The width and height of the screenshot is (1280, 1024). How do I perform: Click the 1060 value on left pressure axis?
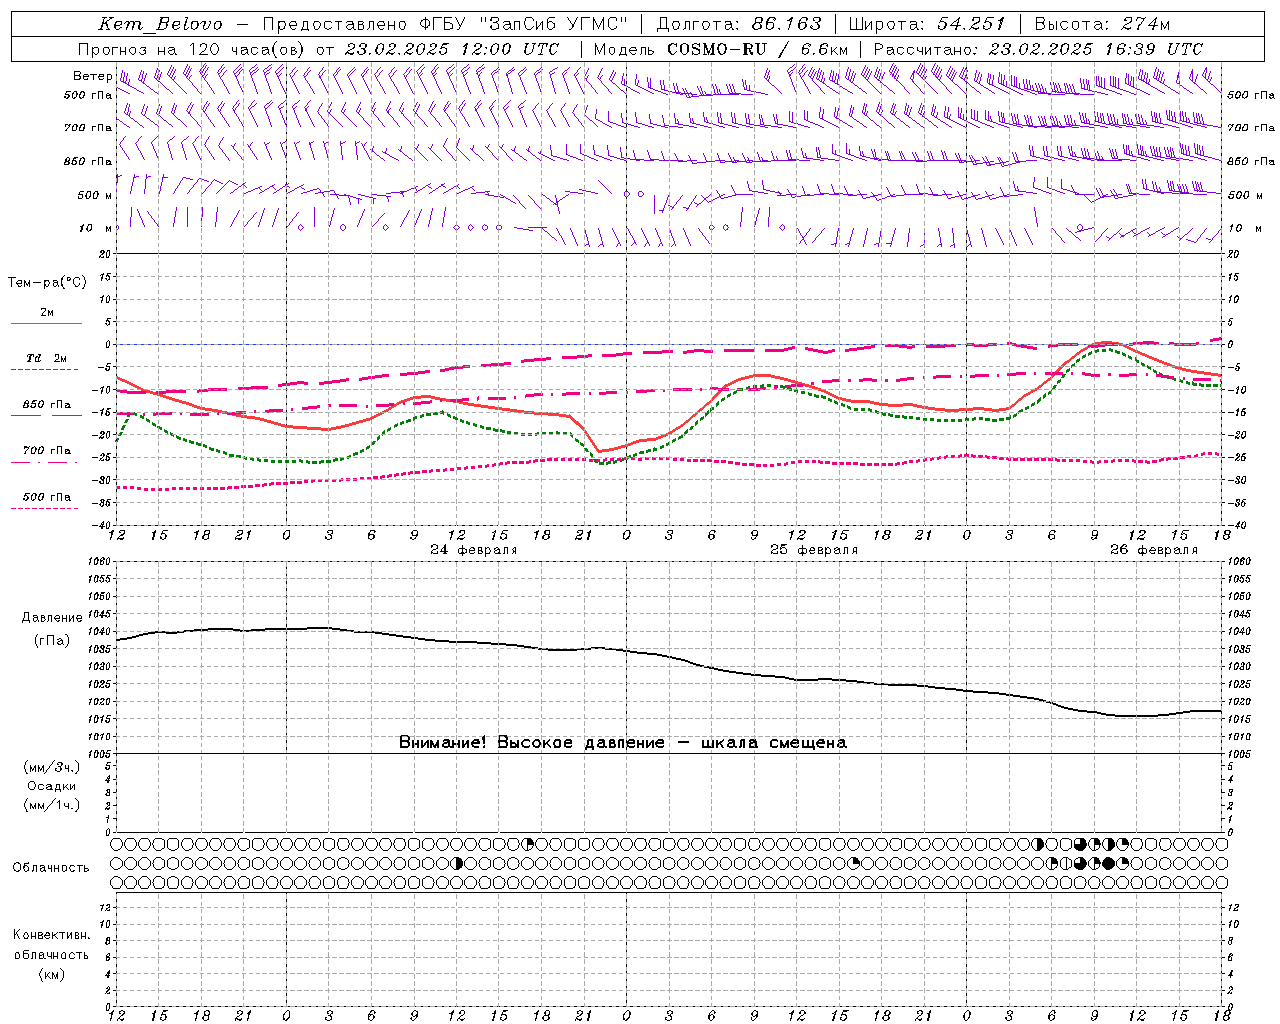pos(101,562)
